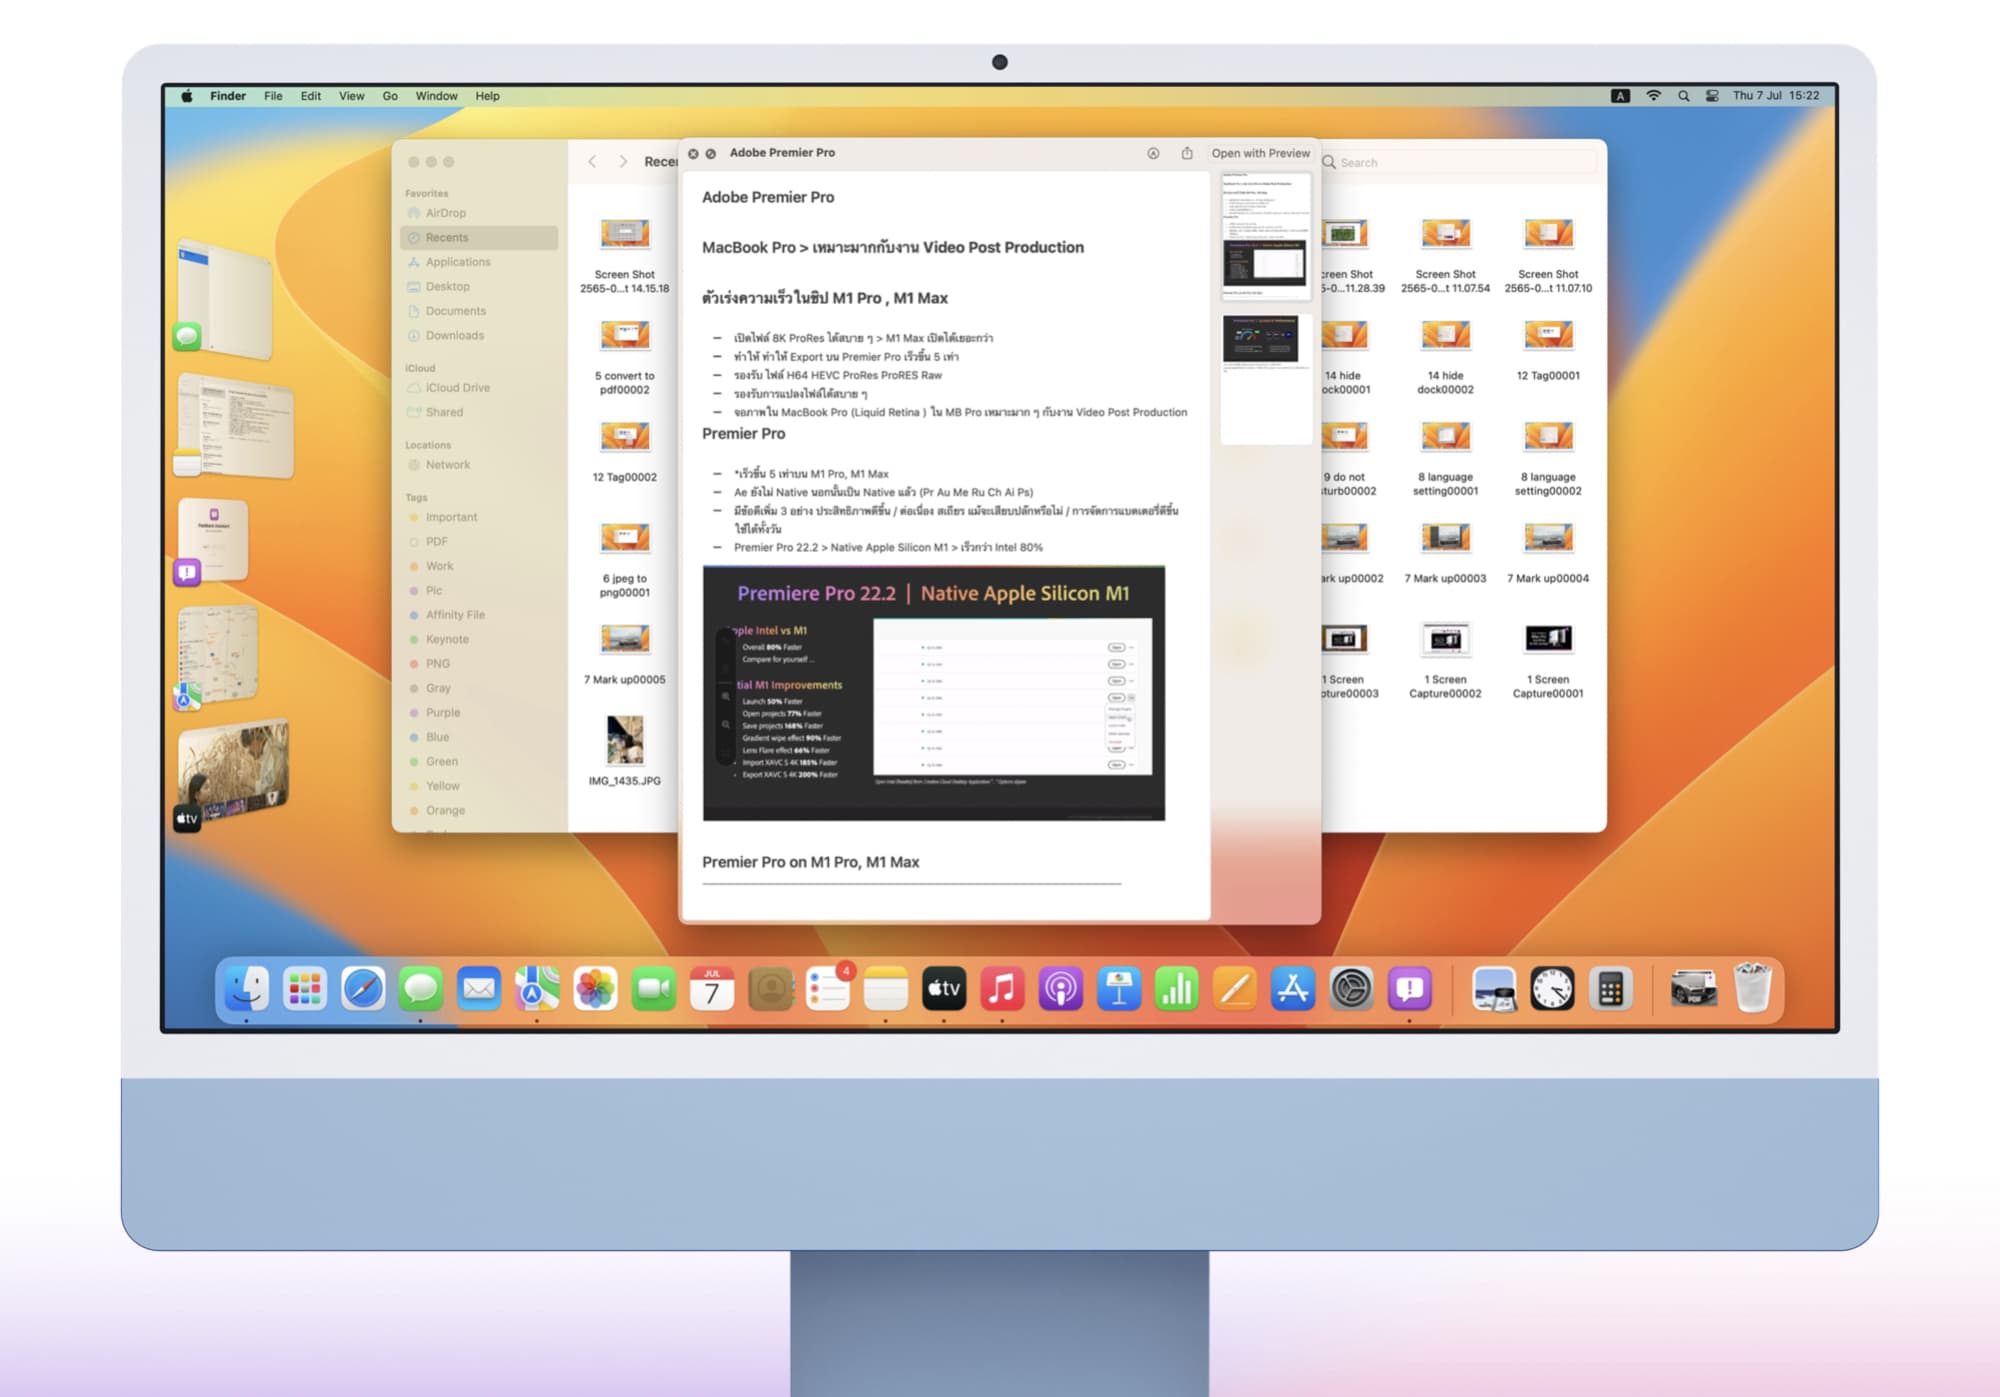Enter full screen in Quick Look preview
Screen dimensions: 2000x1397
(x=711, y=153)
